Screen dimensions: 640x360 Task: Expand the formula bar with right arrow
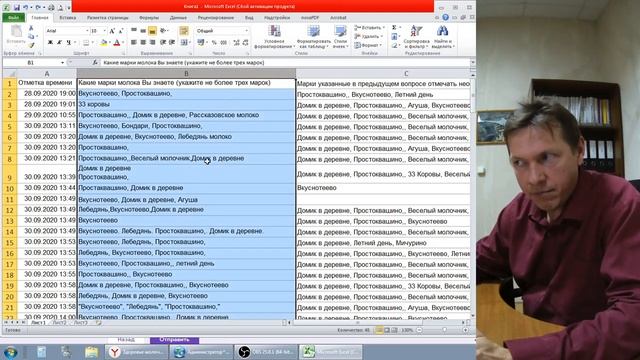tap(473, 63)
